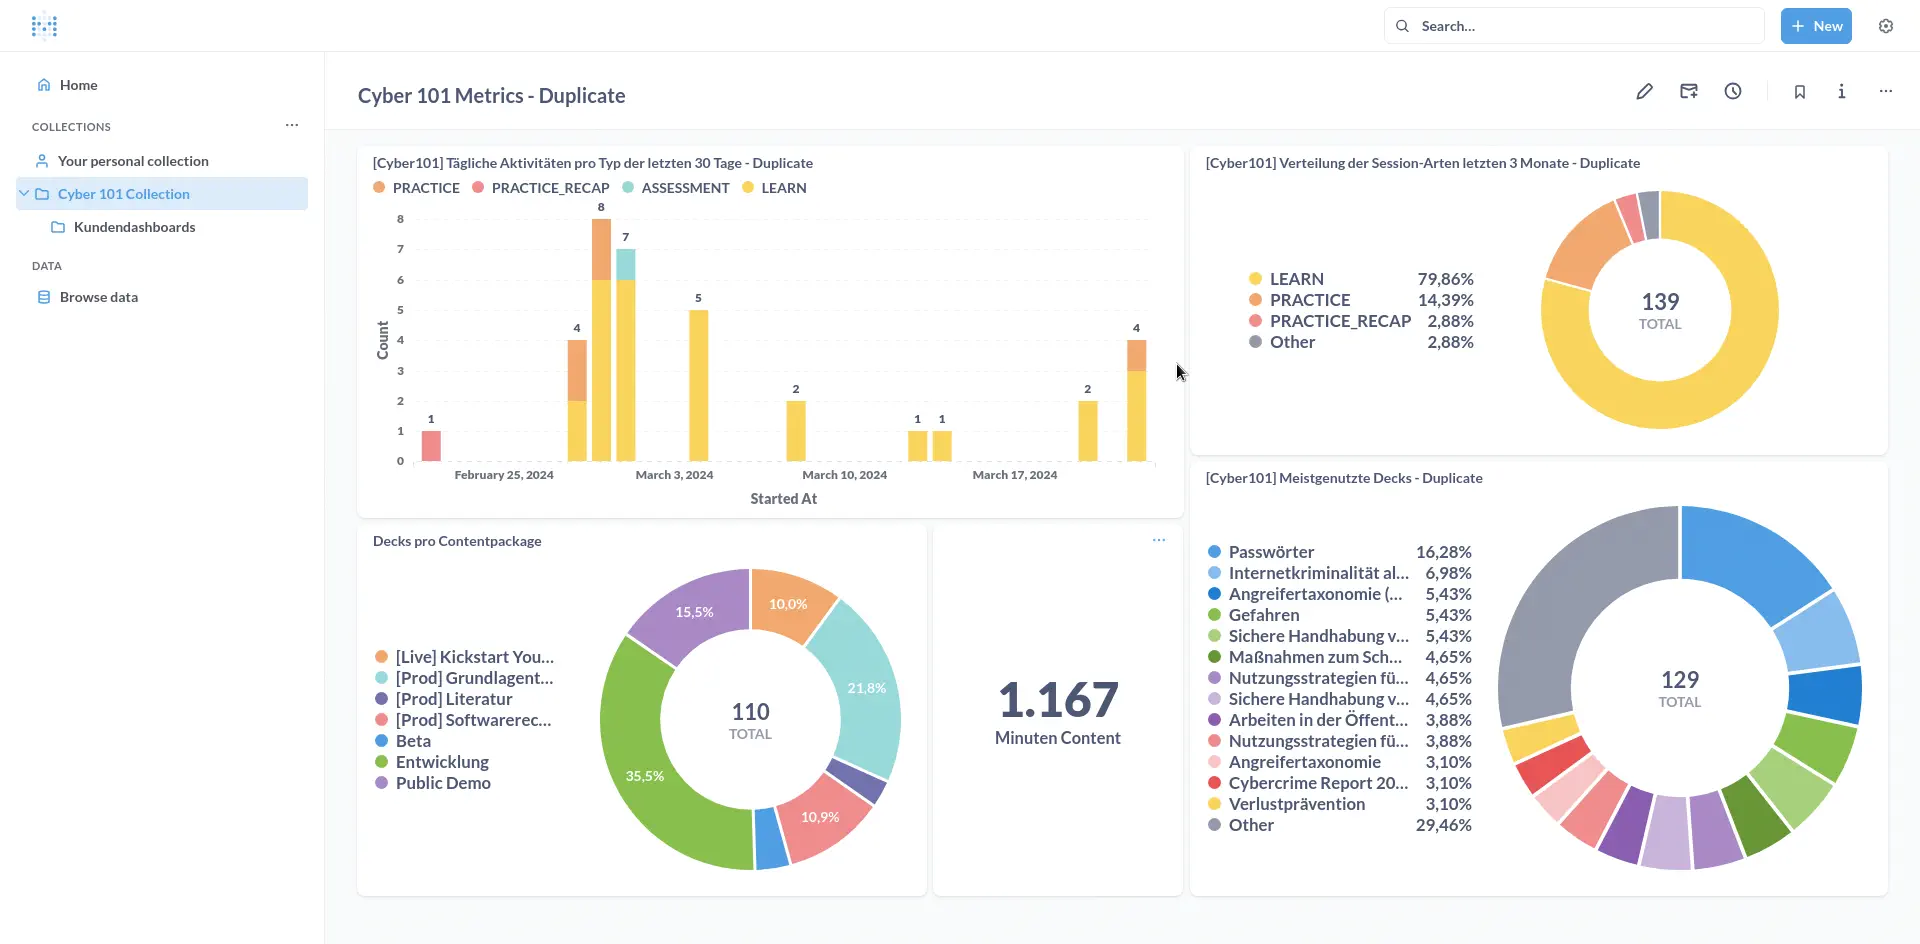Open the Minuten Content card ellipsis menu
The image size is (1920, 944).
click(1159, 540)
